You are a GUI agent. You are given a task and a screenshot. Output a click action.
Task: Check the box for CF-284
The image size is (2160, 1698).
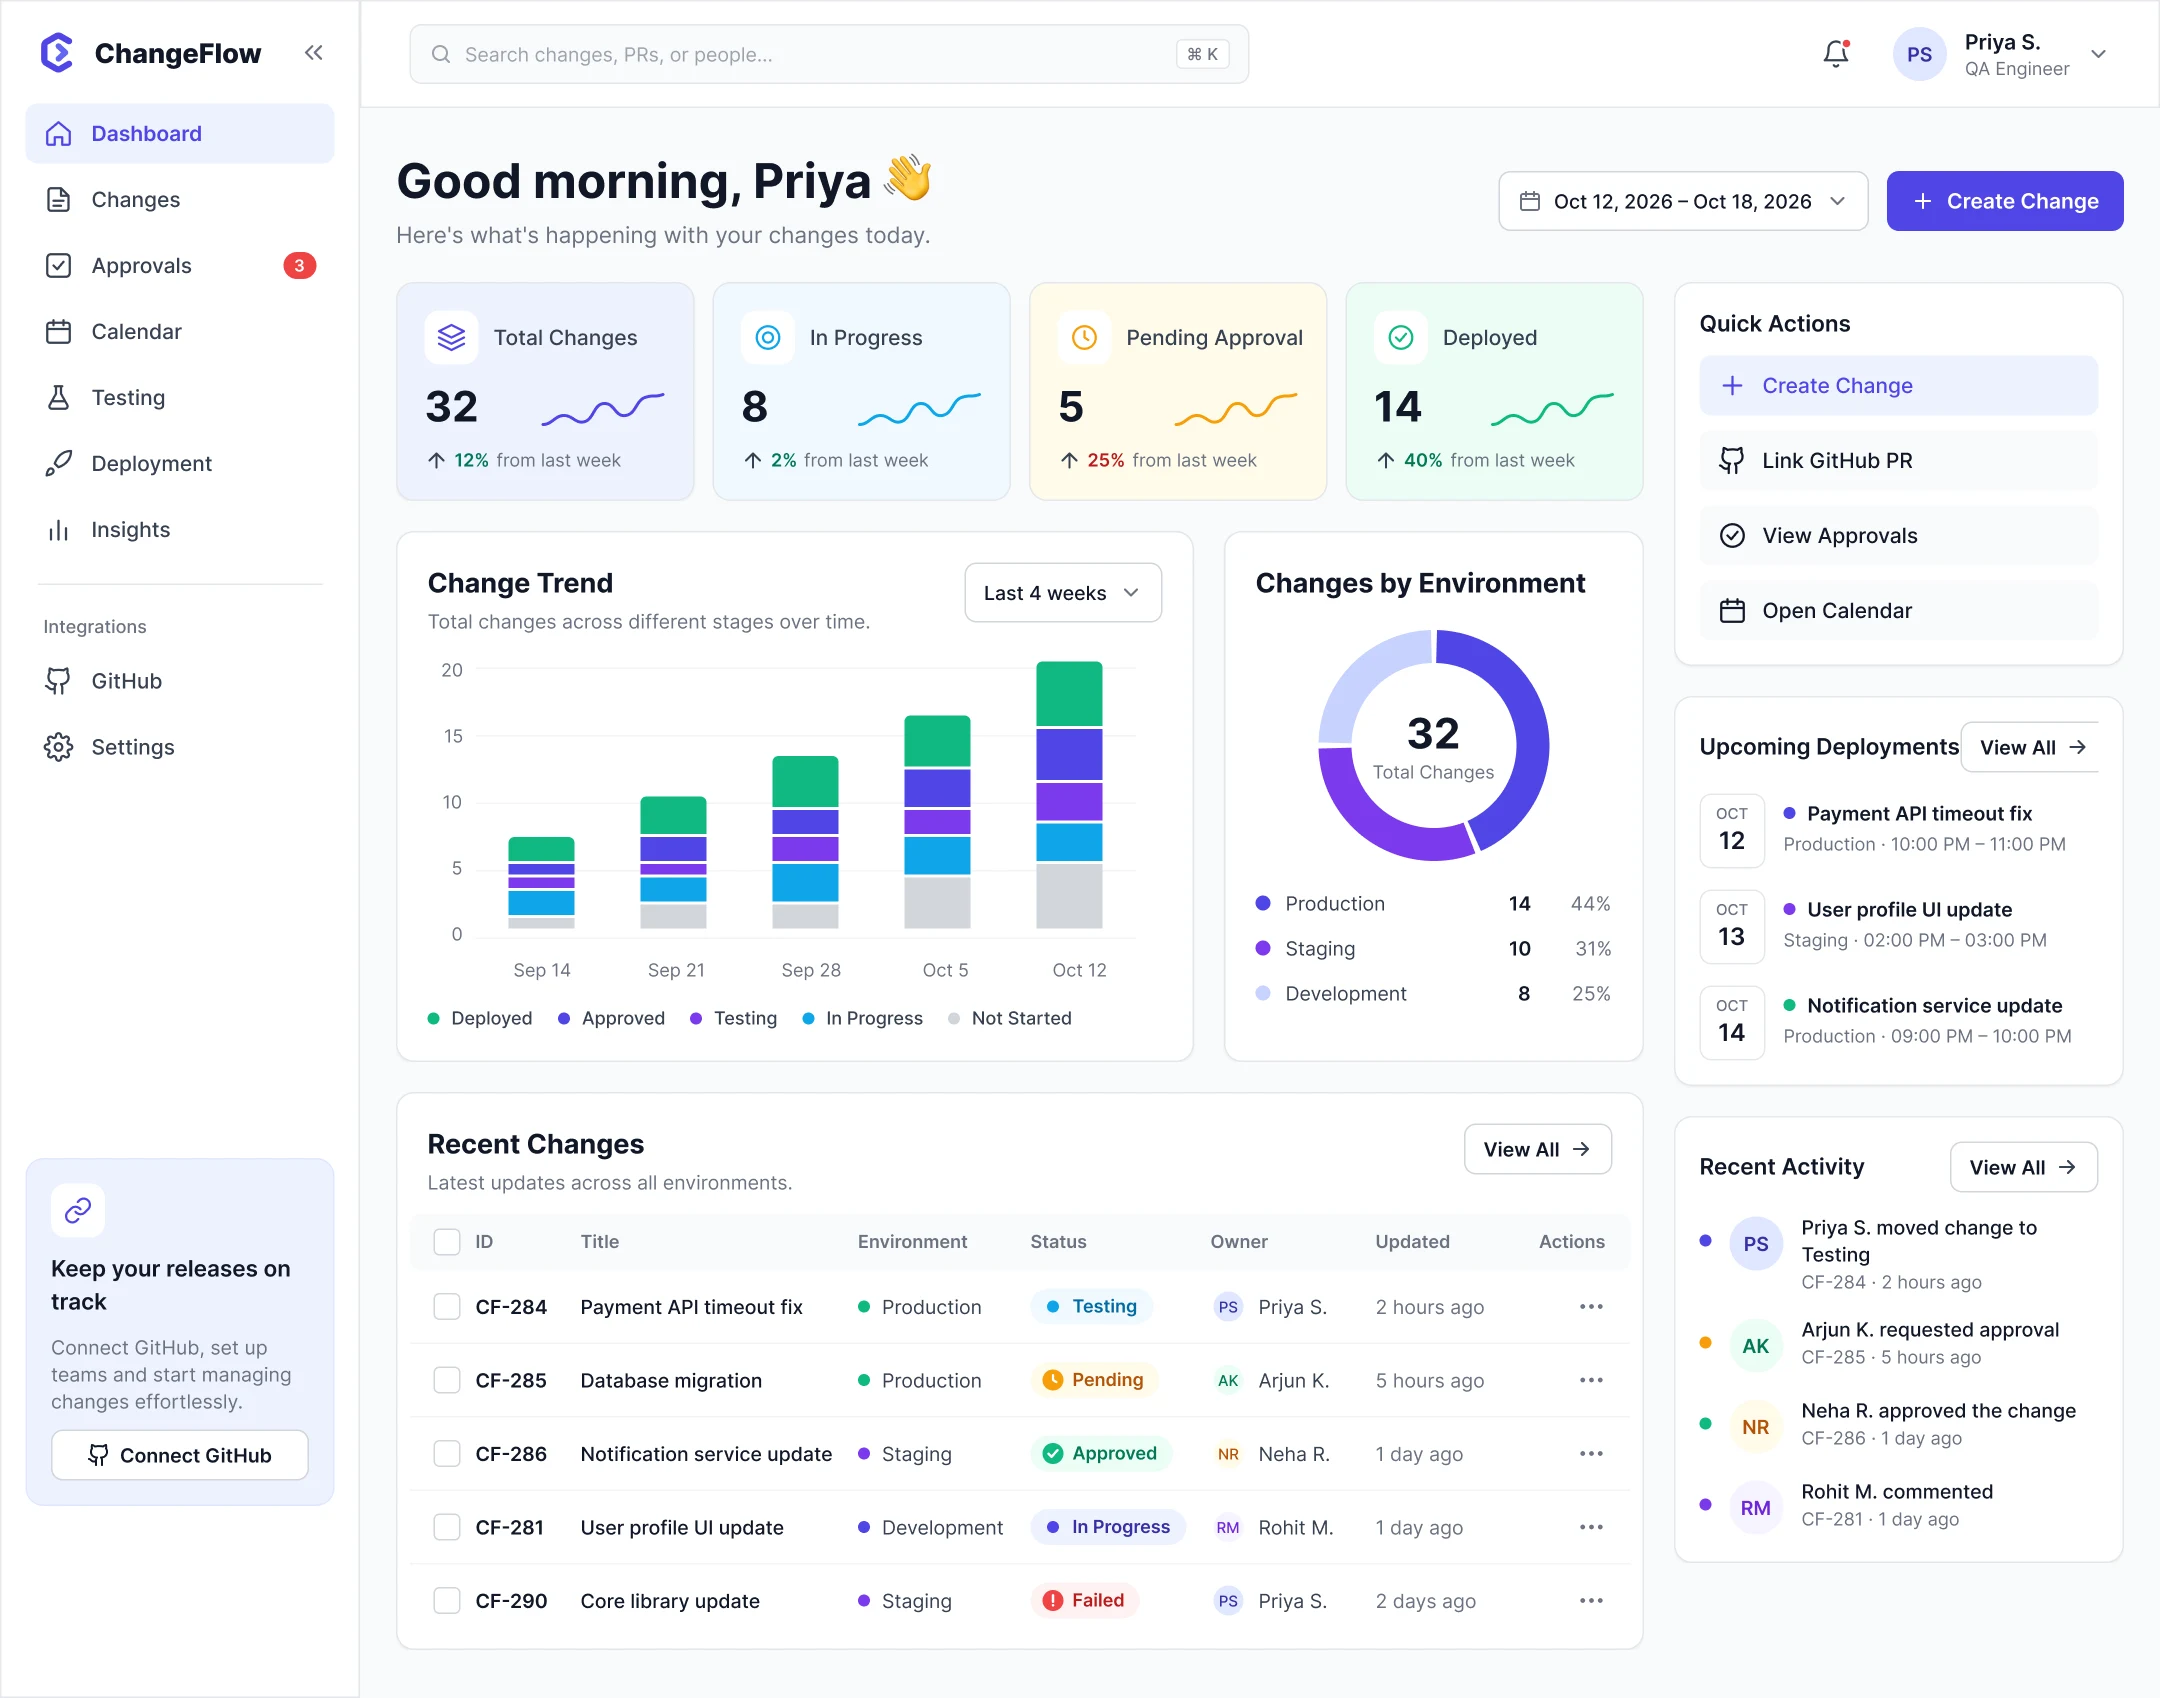pos(447,1307)
